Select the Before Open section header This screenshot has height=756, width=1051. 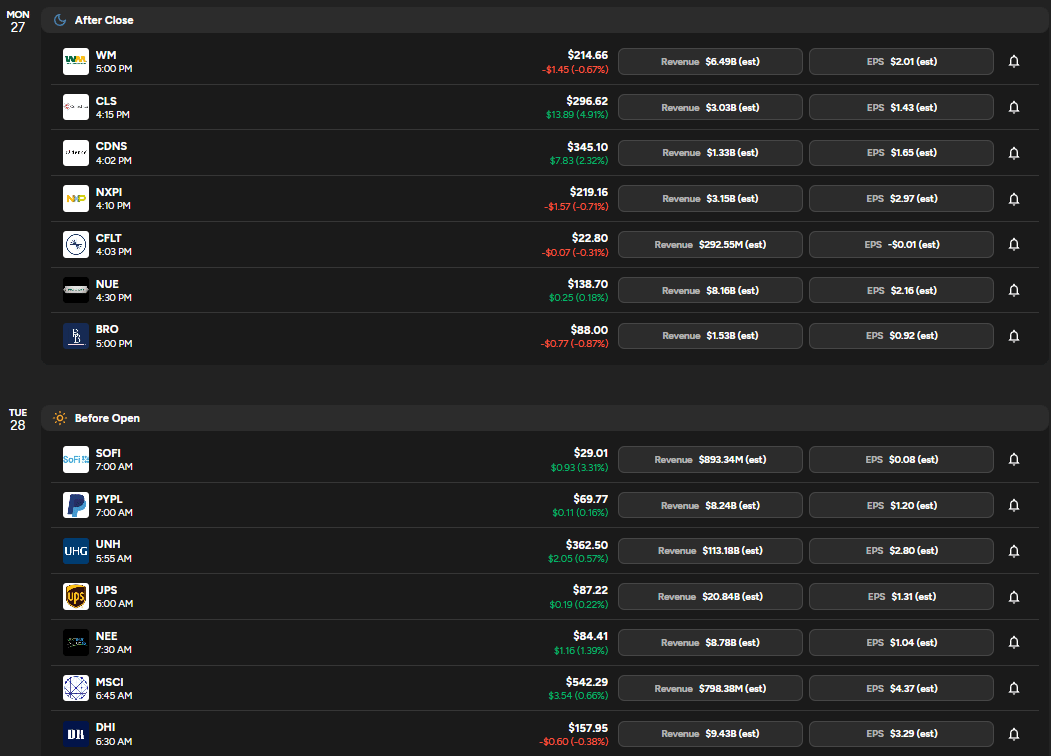544,418
